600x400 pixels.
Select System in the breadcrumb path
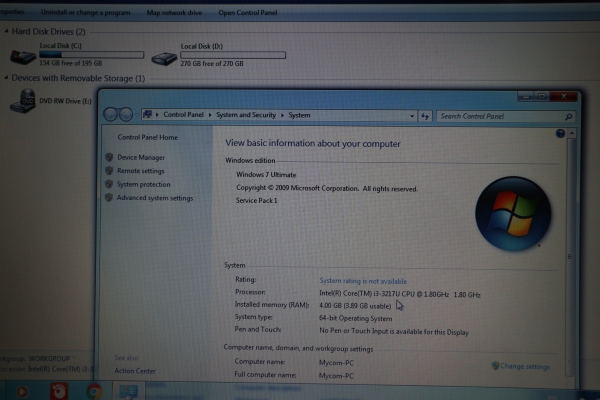(x=299, y=115)
